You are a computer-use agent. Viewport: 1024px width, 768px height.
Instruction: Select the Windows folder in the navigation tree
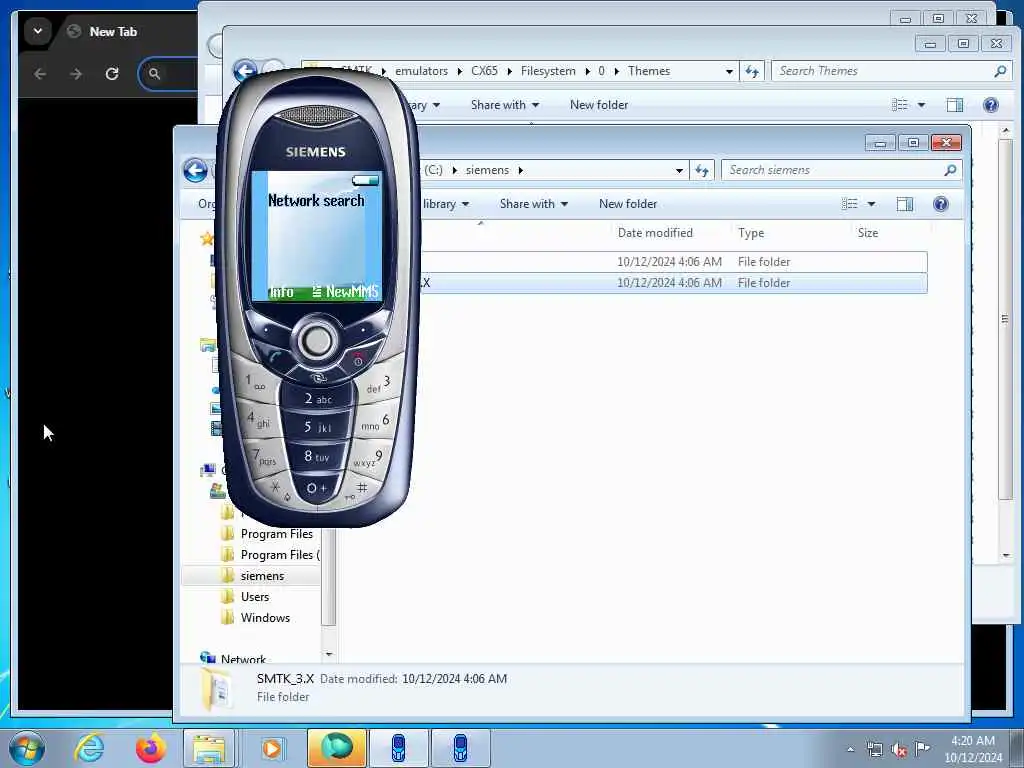tap(264, 618)
